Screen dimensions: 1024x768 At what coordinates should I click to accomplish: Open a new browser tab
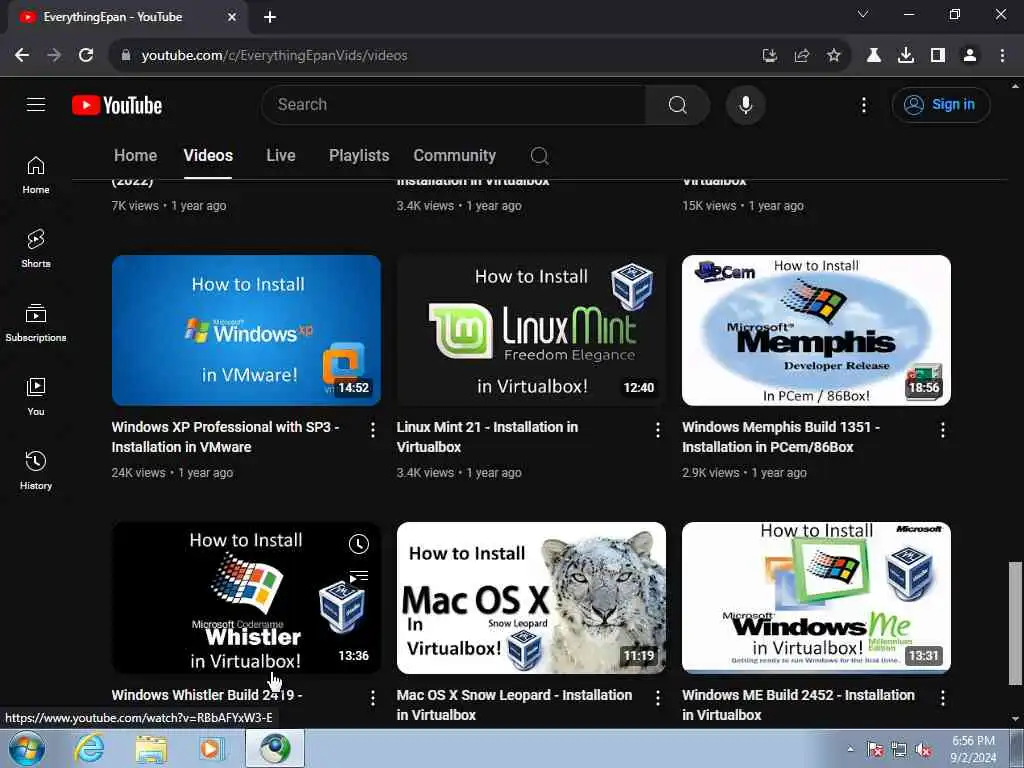pos(270,17)
